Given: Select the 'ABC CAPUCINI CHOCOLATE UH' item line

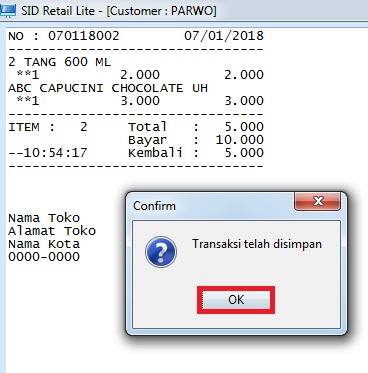Looking at the screenshot, I should pos(108,88).
